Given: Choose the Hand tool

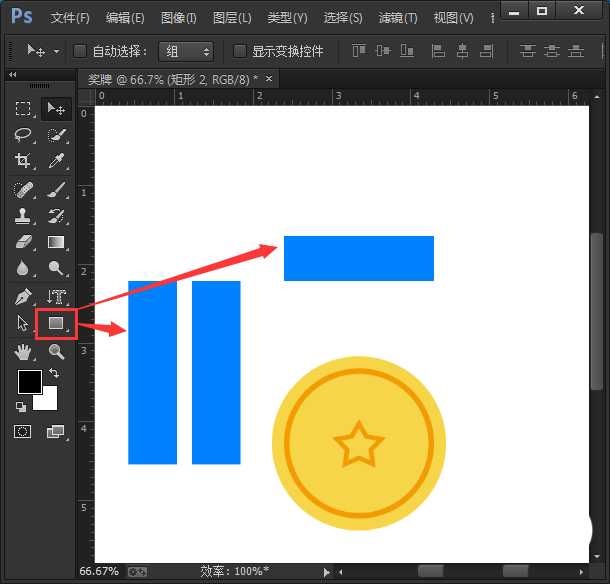Looking at the screenshot, I should pos(24,351).
